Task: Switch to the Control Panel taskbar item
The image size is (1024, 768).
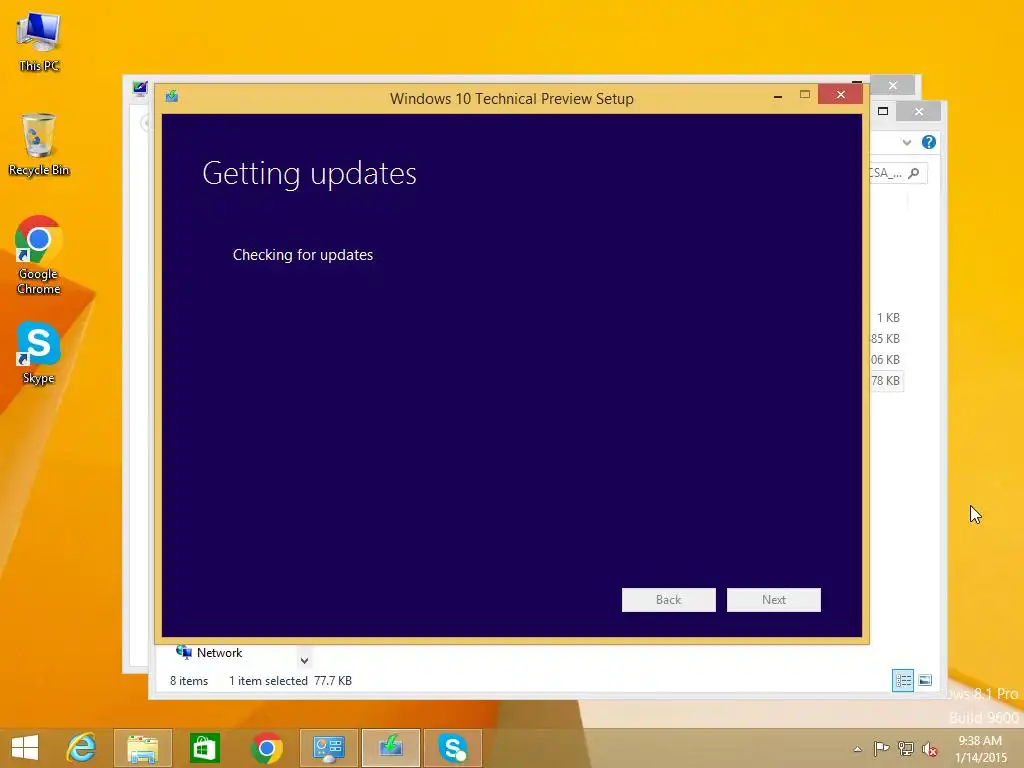Action: [328, 748]
